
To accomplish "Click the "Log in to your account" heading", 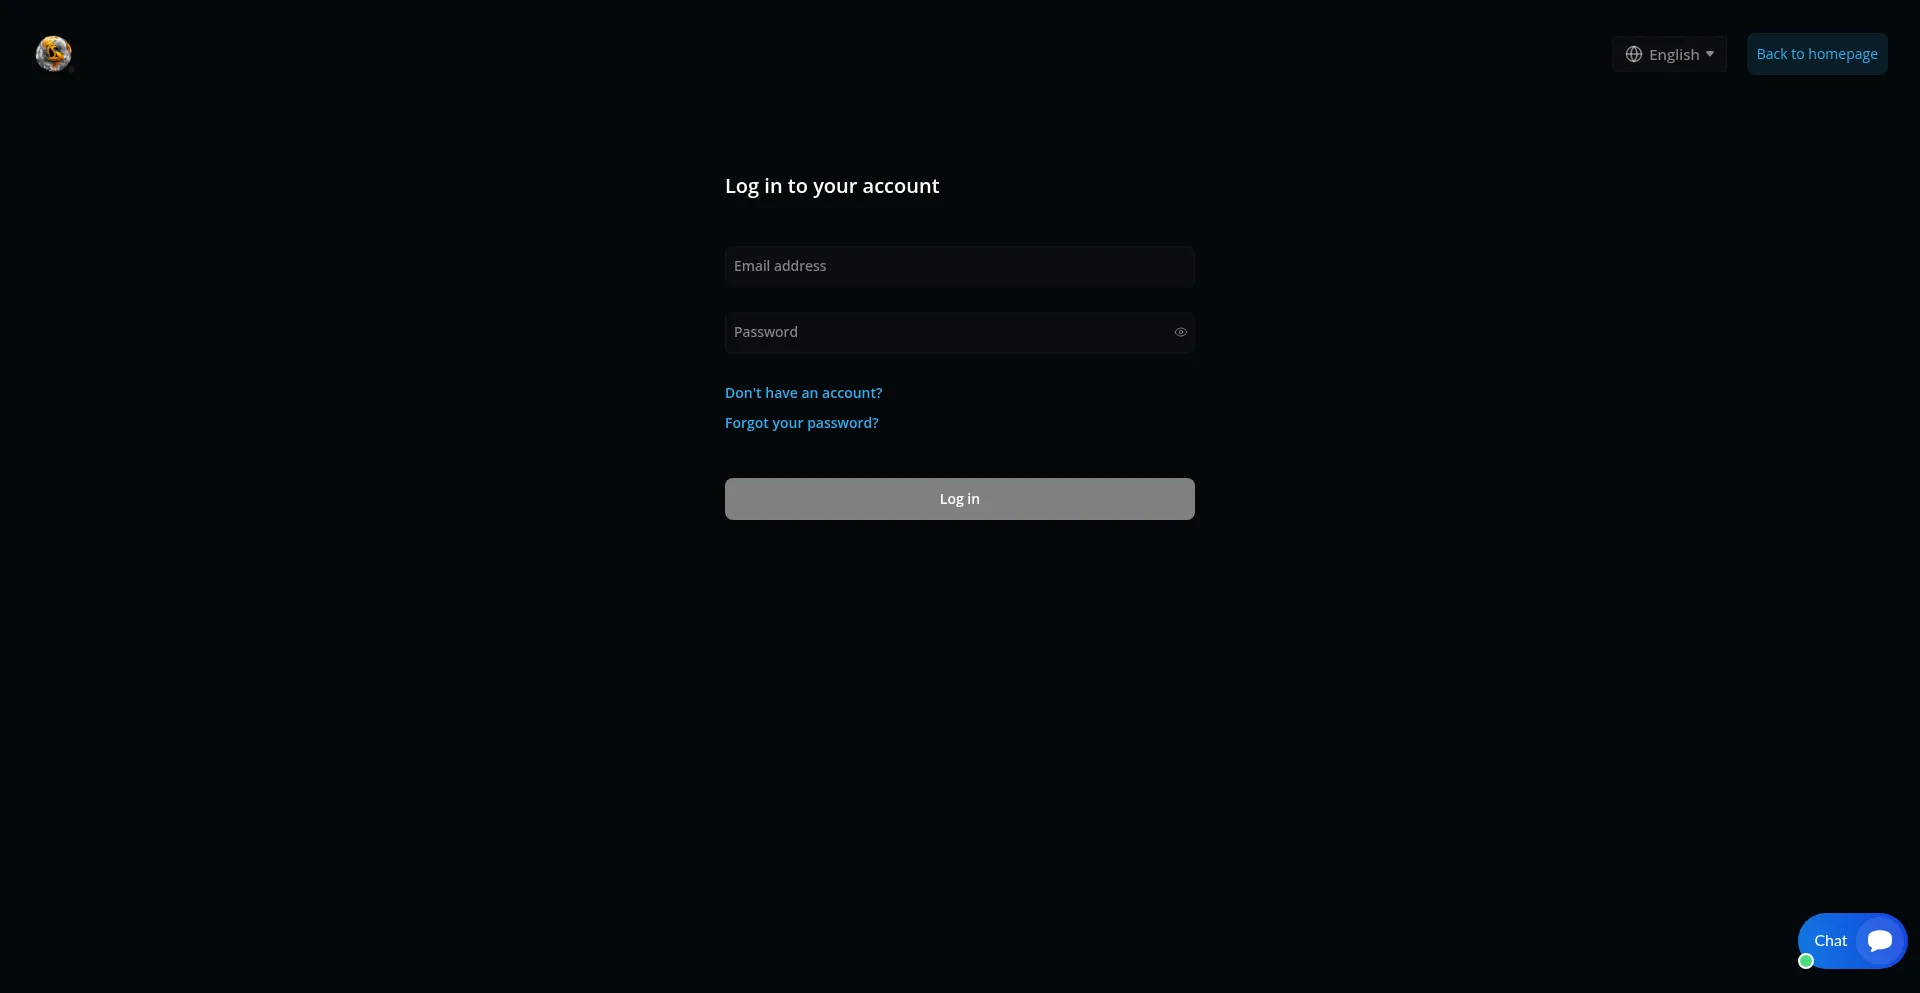I will pos(832,186).
